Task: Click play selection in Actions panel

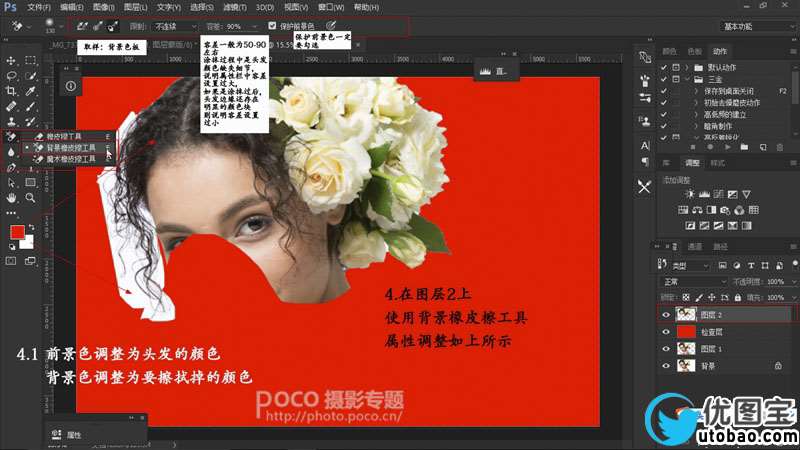Action: click(x=728, y=147)
